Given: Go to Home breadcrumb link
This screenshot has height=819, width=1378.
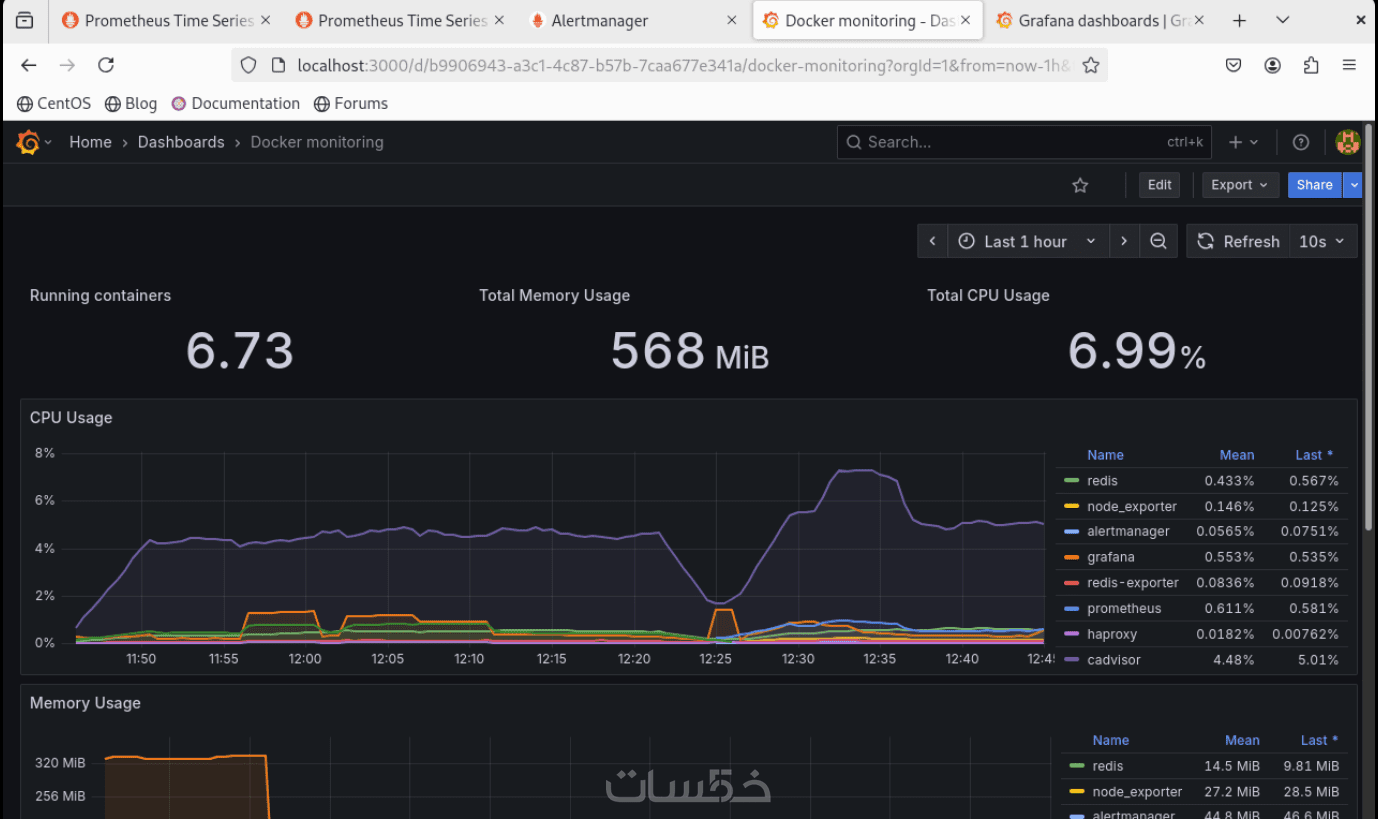Looking at the screenshot, I should click(x=90, y=142).
